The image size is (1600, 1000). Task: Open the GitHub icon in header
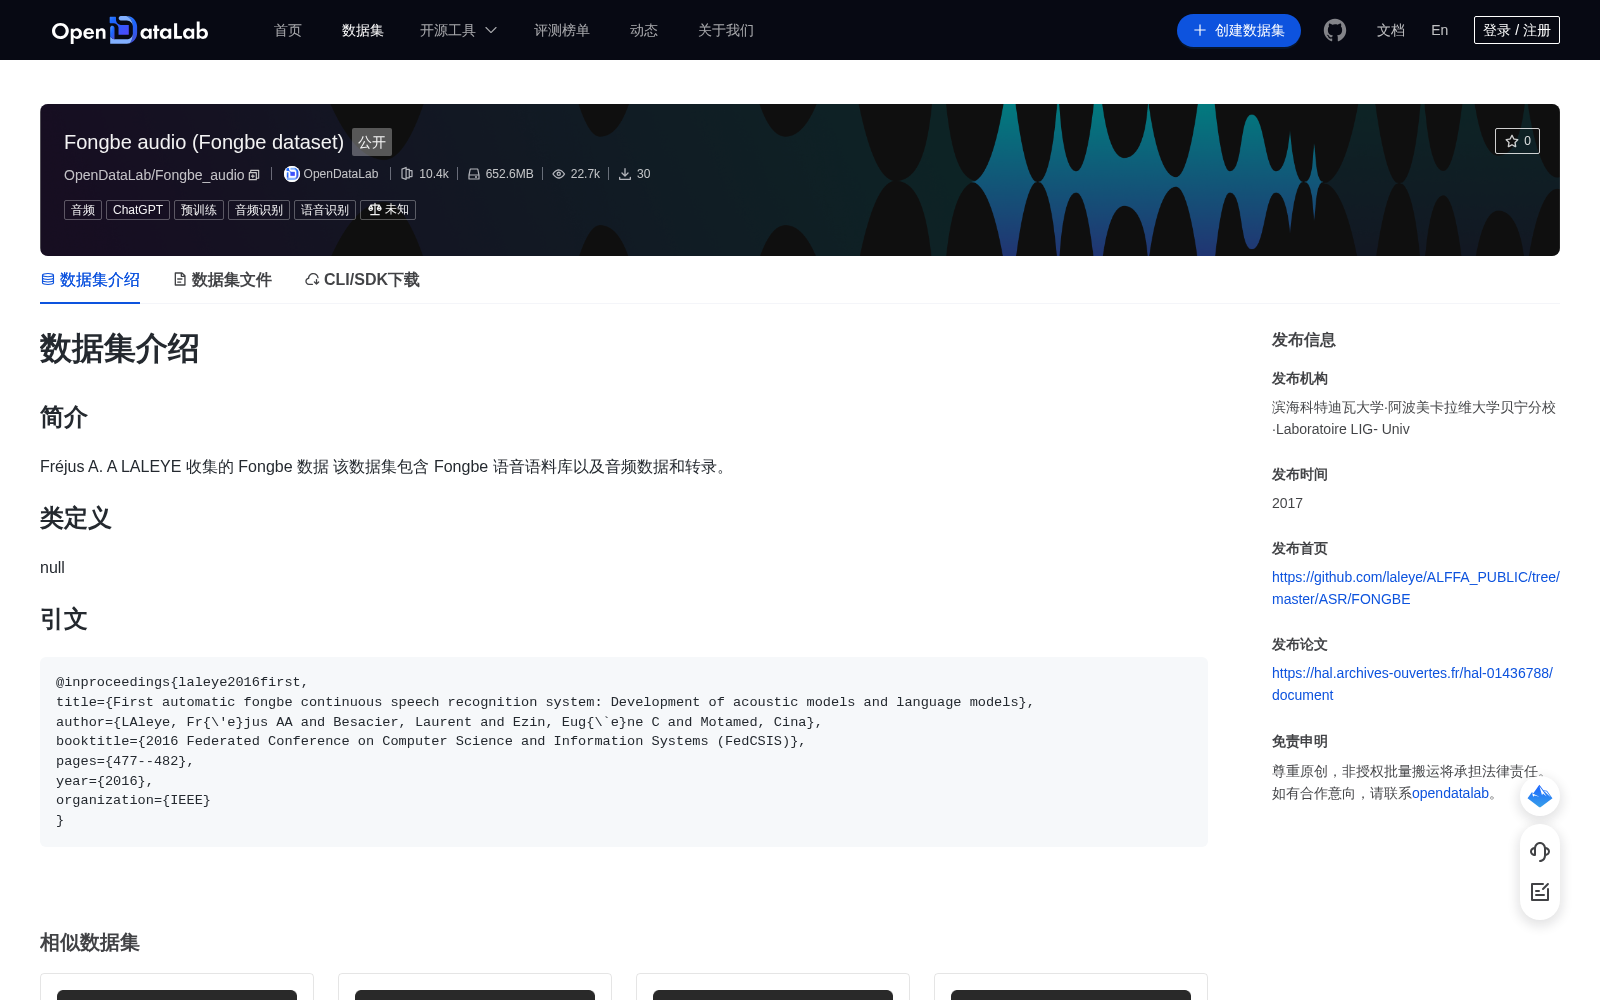coord(1335,30)
